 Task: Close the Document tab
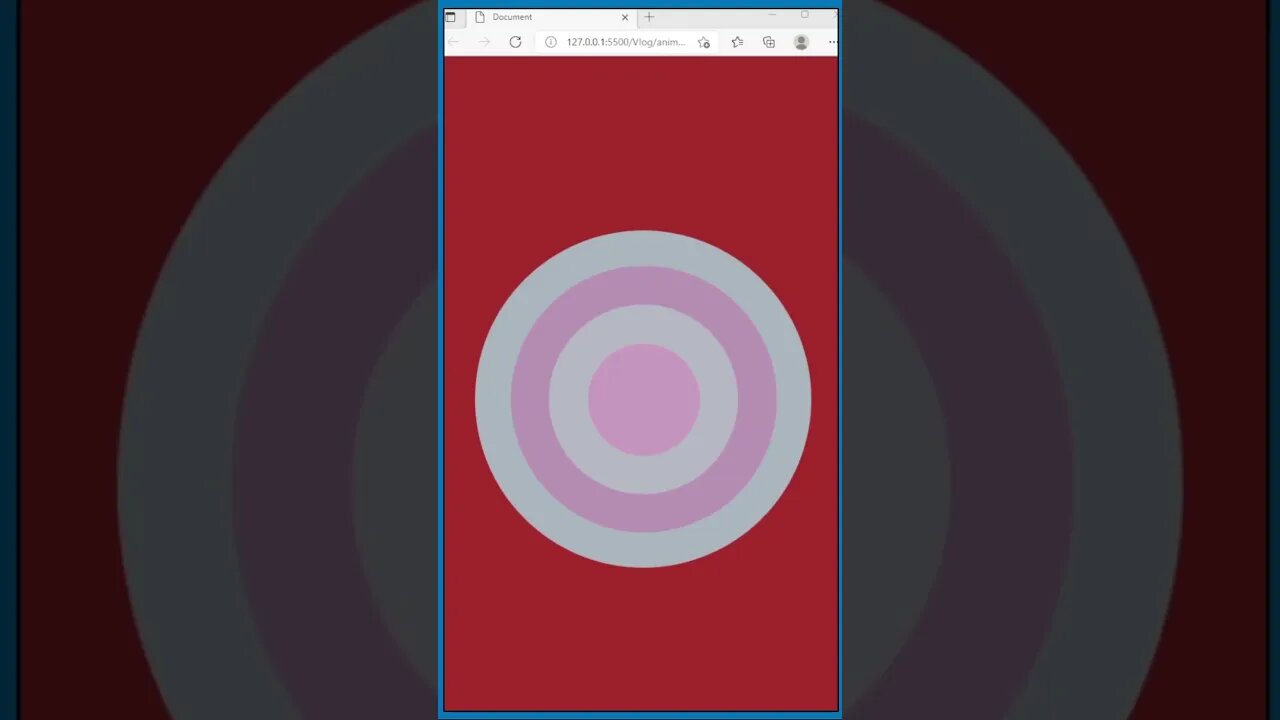coord(625,17)
